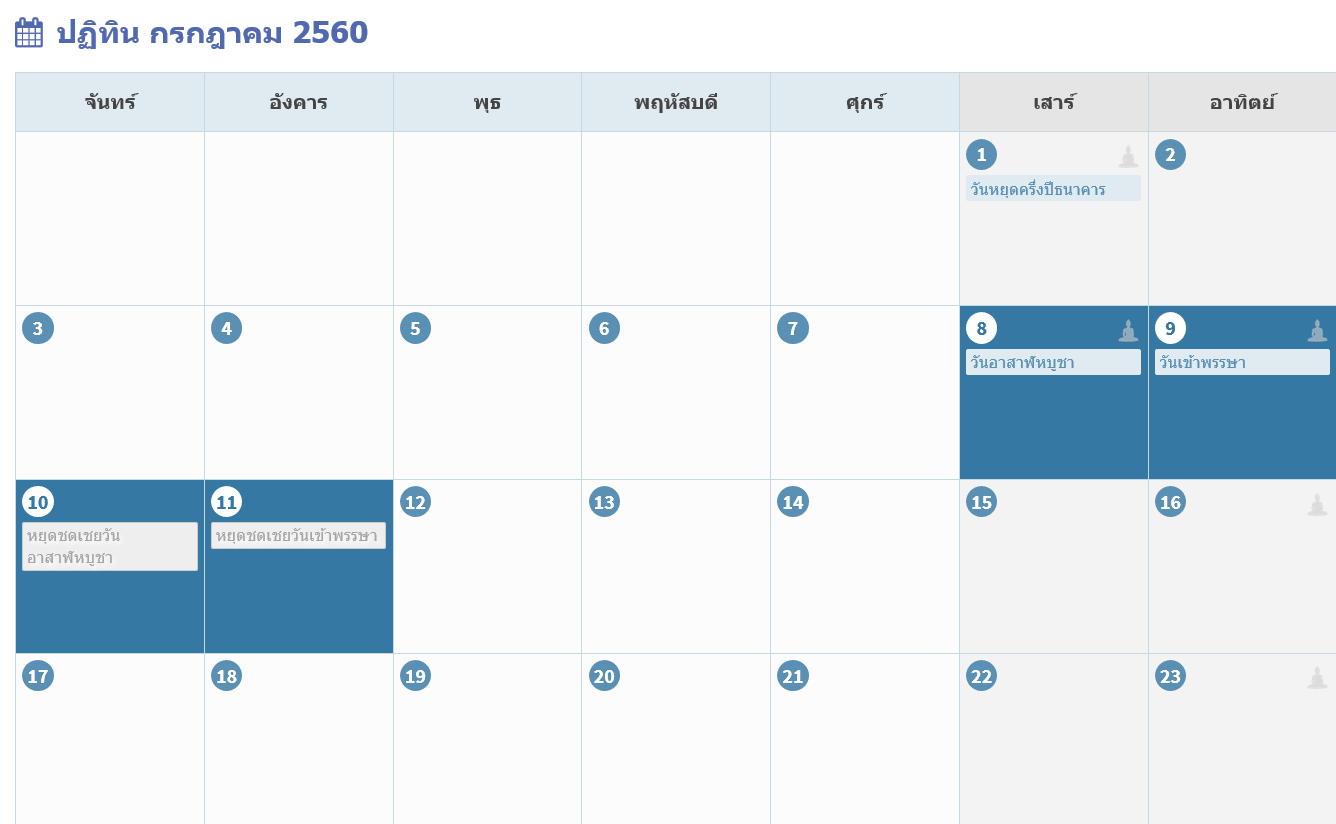
Task: Select the date circle numbered 11
Action: 227,502
